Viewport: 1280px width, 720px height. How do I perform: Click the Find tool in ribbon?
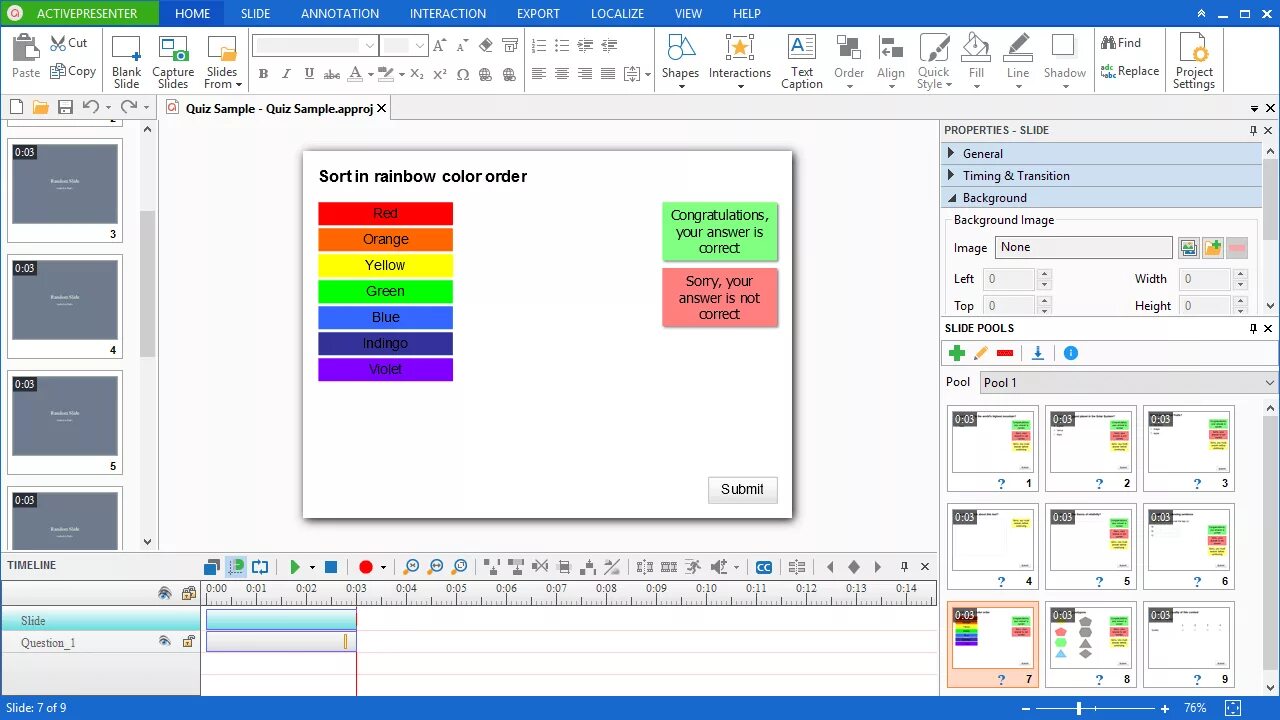1121,43
